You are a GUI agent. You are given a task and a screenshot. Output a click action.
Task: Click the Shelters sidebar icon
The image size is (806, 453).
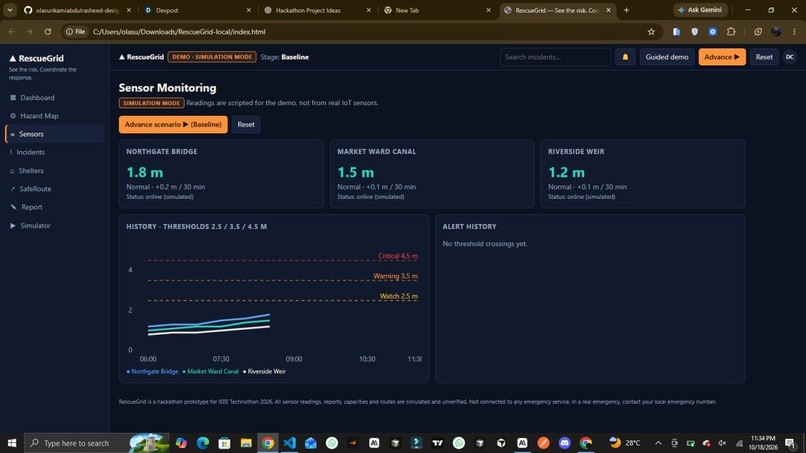(12, 171)
